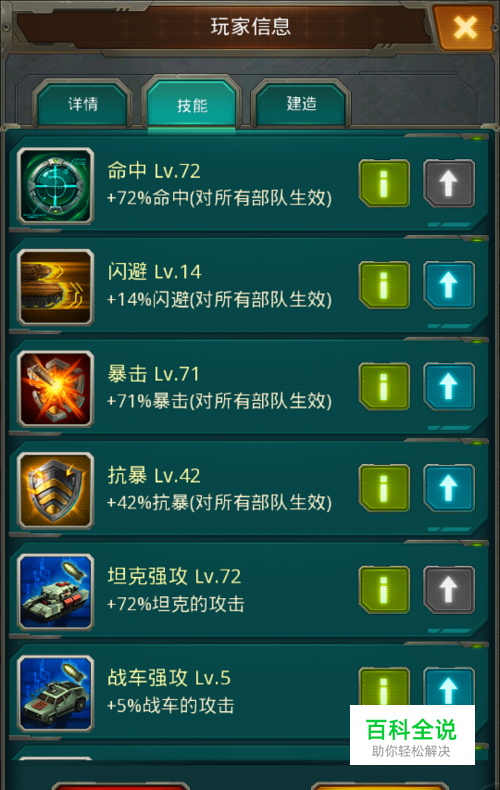
Task: Open info for 抗暴 skill
Action: 384,488
